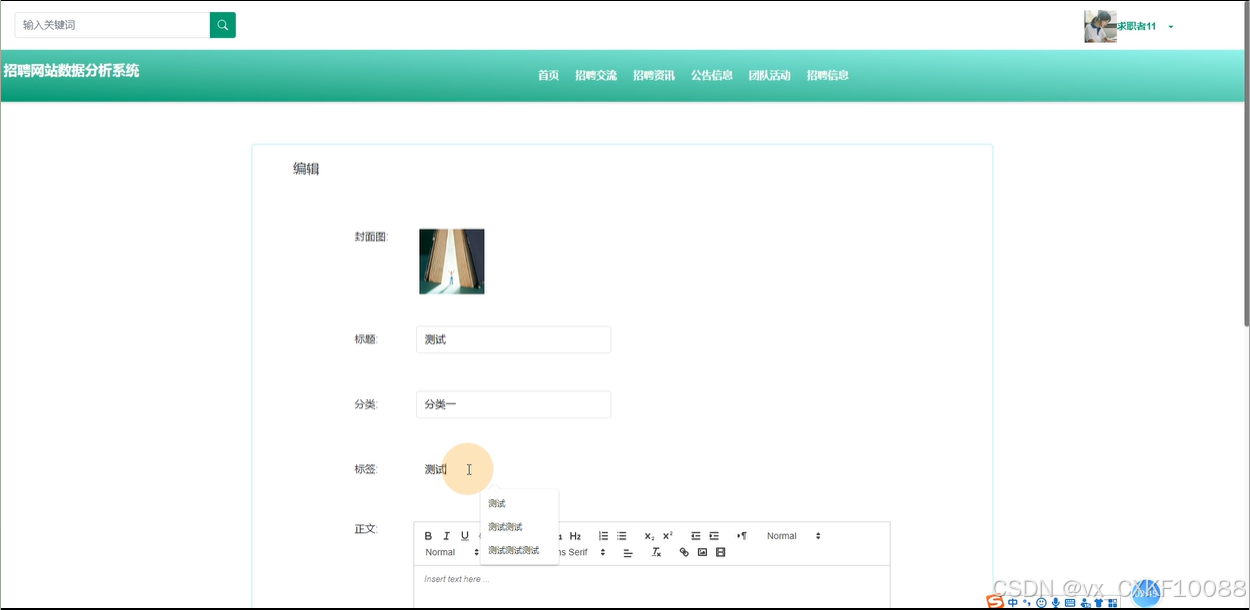Click the cover image thumbnail
This screenshot has height=610, width=1250.
tap(452, 261)
